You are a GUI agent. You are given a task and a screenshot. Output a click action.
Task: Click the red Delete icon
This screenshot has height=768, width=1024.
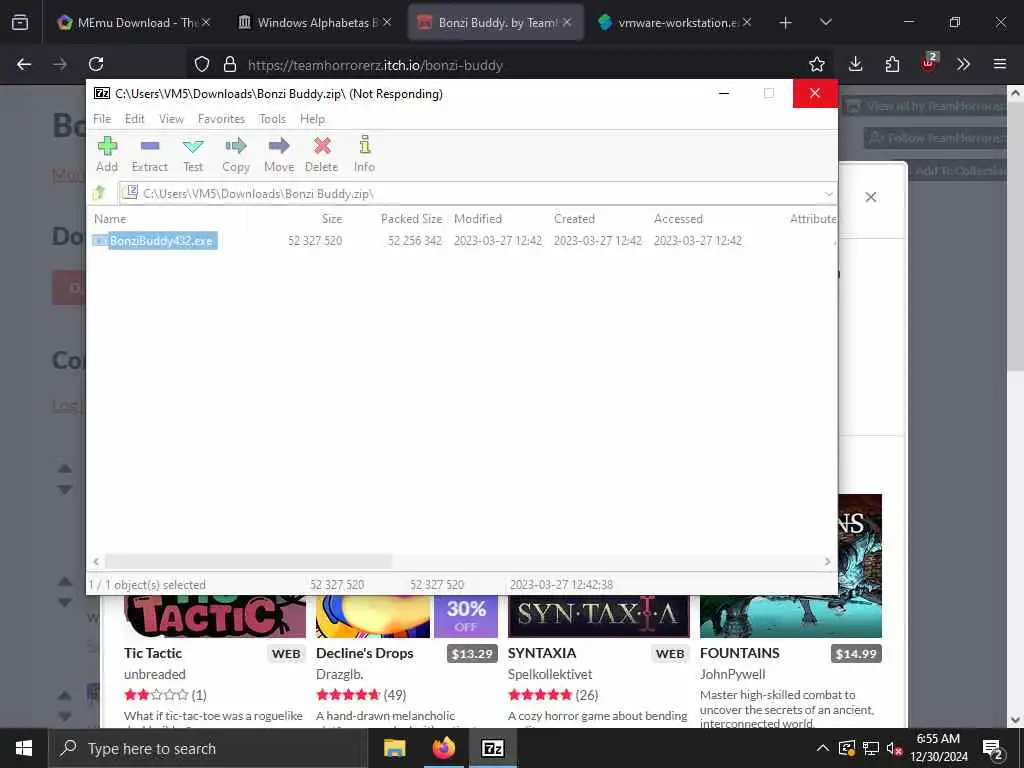[321, 154]
